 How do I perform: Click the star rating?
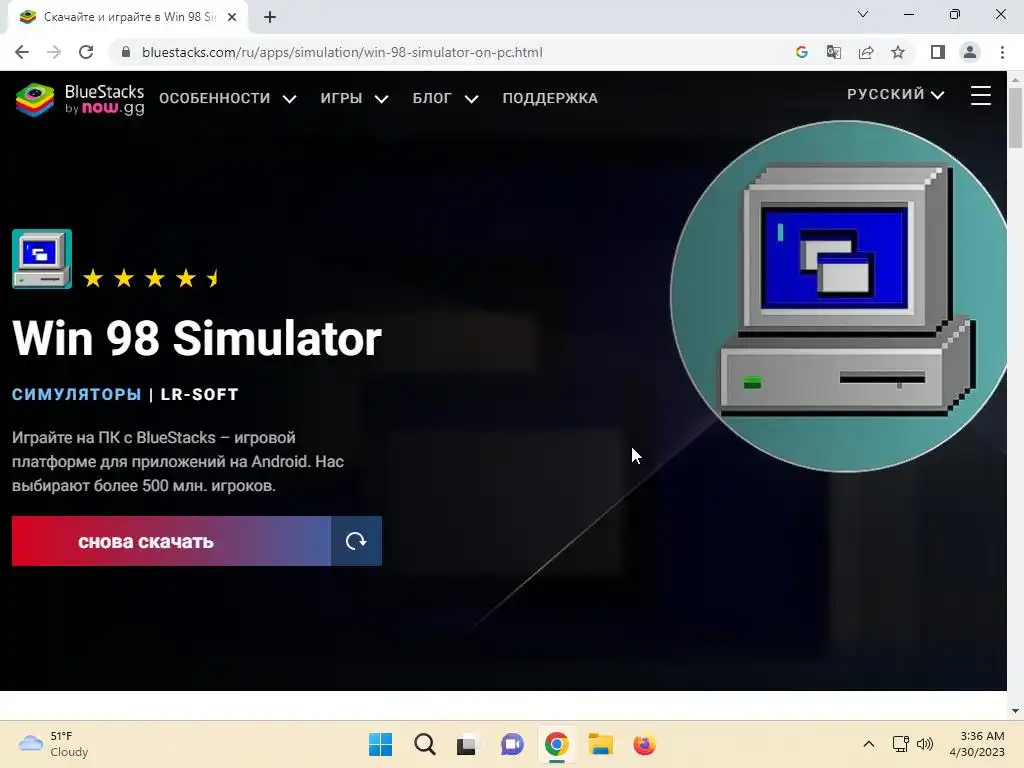tap(152, 278)
